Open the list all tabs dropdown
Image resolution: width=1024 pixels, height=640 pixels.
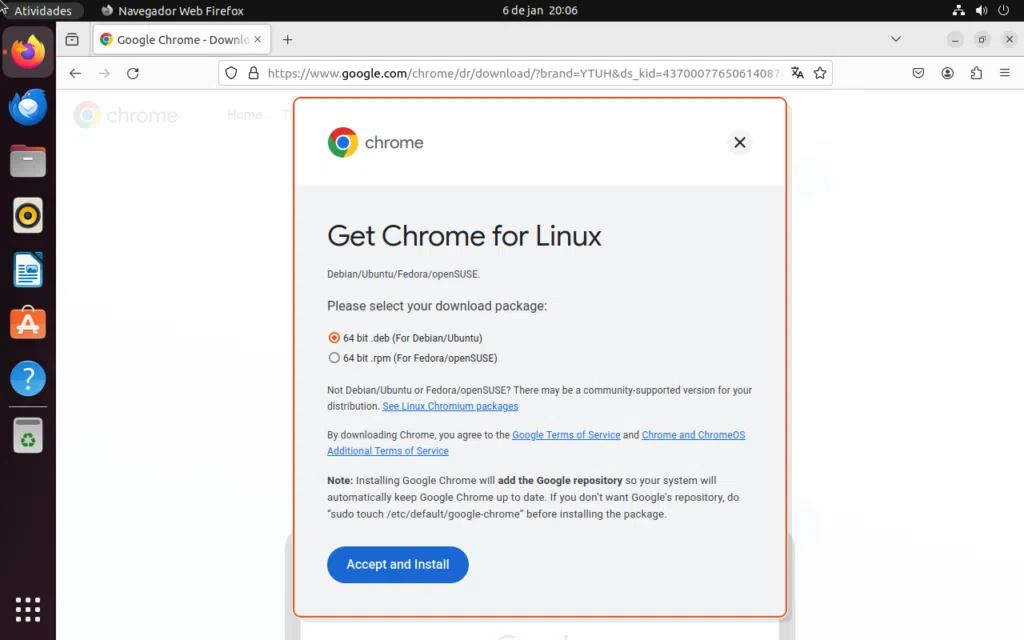coord(896,39)
